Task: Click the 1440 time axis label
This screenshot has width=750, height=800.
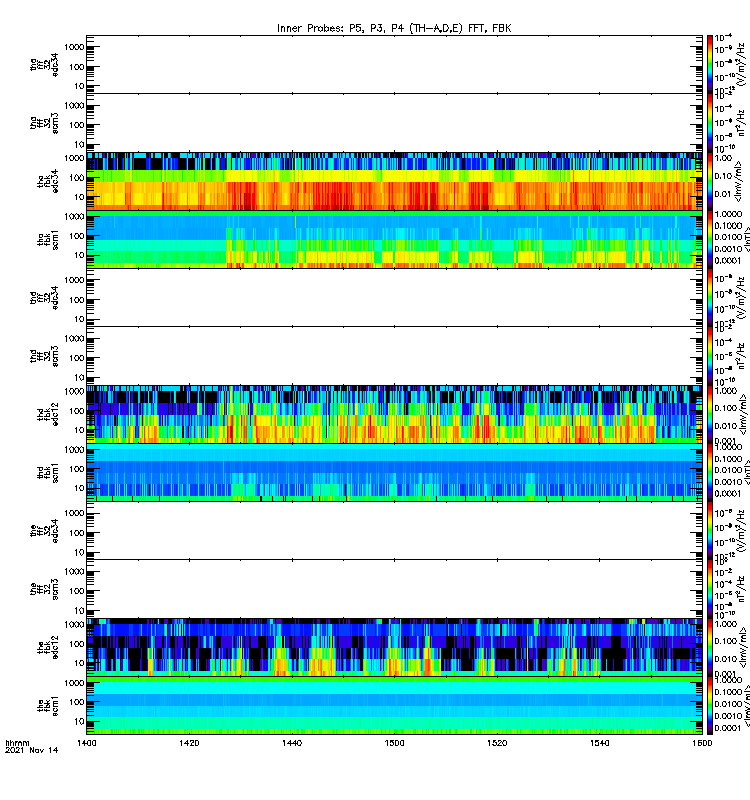Action: [292, 743]
